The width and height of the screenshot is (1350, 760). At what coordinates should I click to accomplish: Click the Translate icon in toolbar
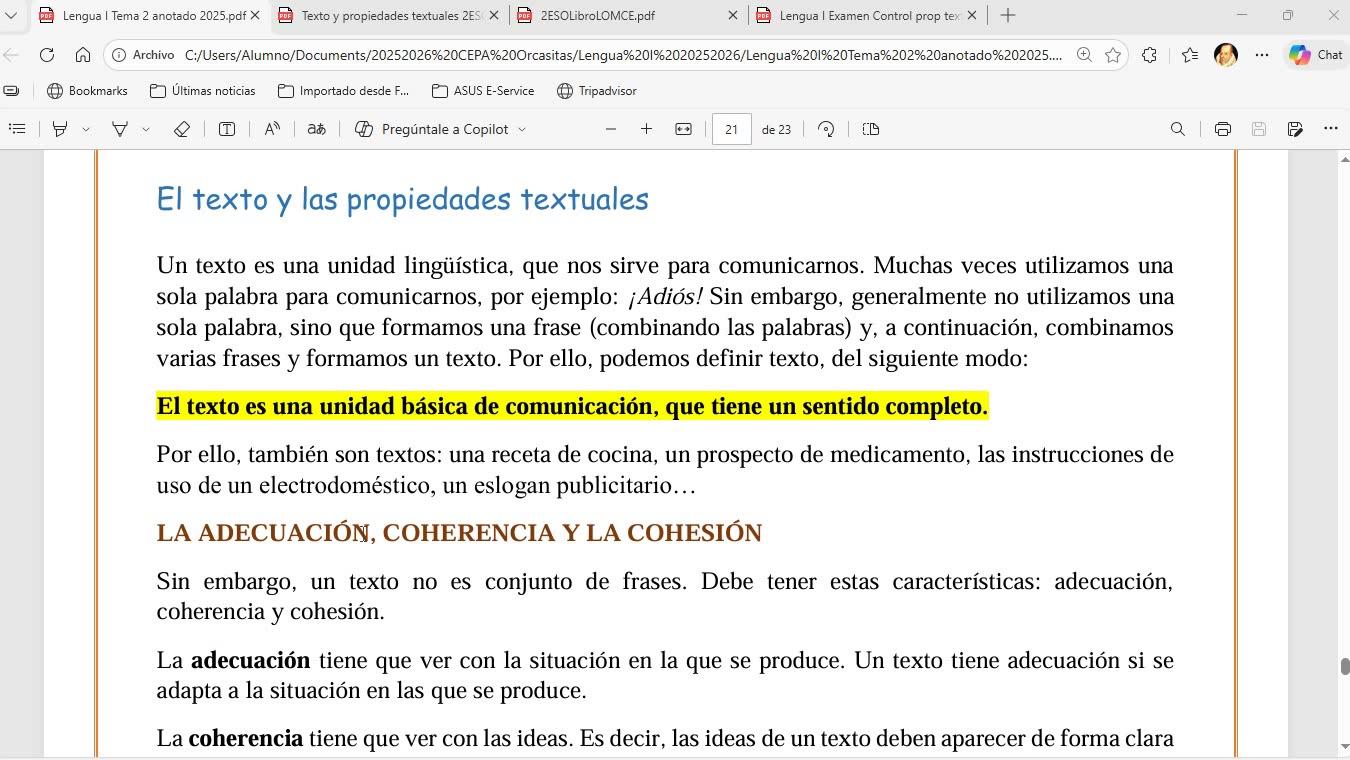coord(316,129)
